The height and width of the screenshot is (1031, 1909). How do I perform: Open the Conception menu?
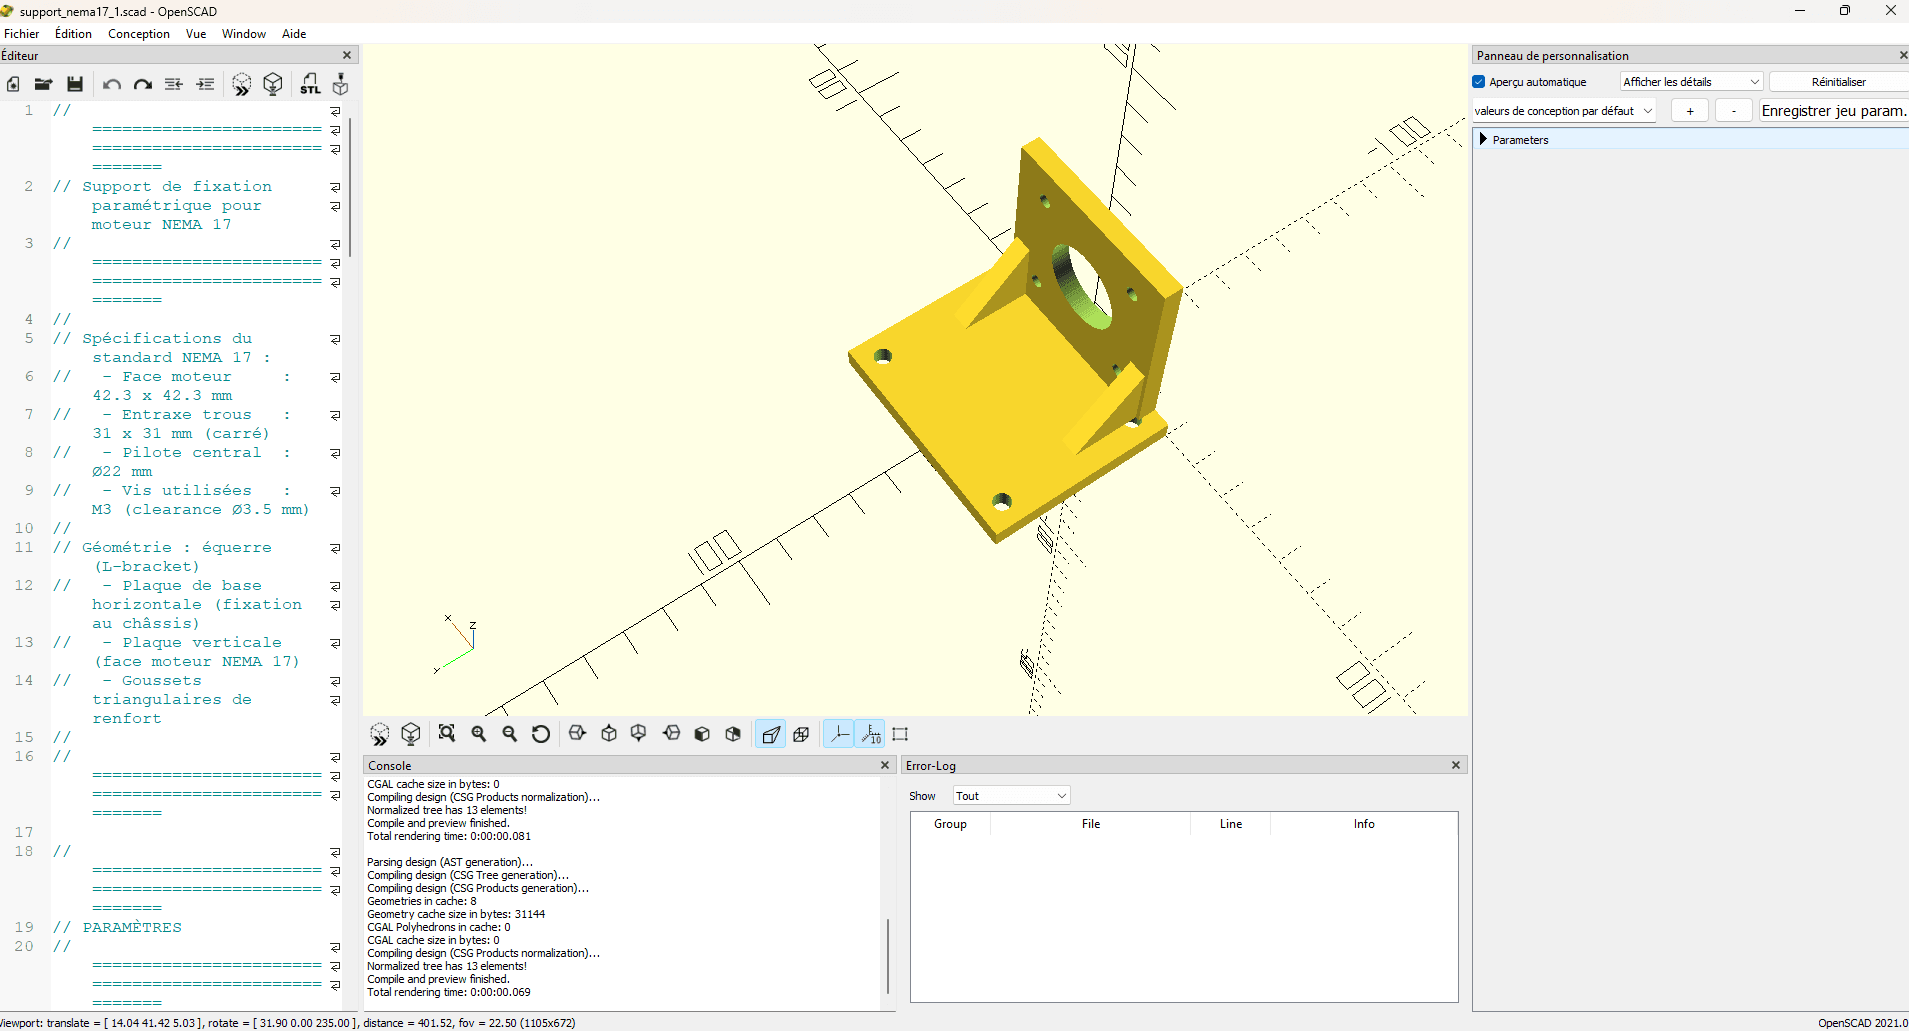pos(139,34)
